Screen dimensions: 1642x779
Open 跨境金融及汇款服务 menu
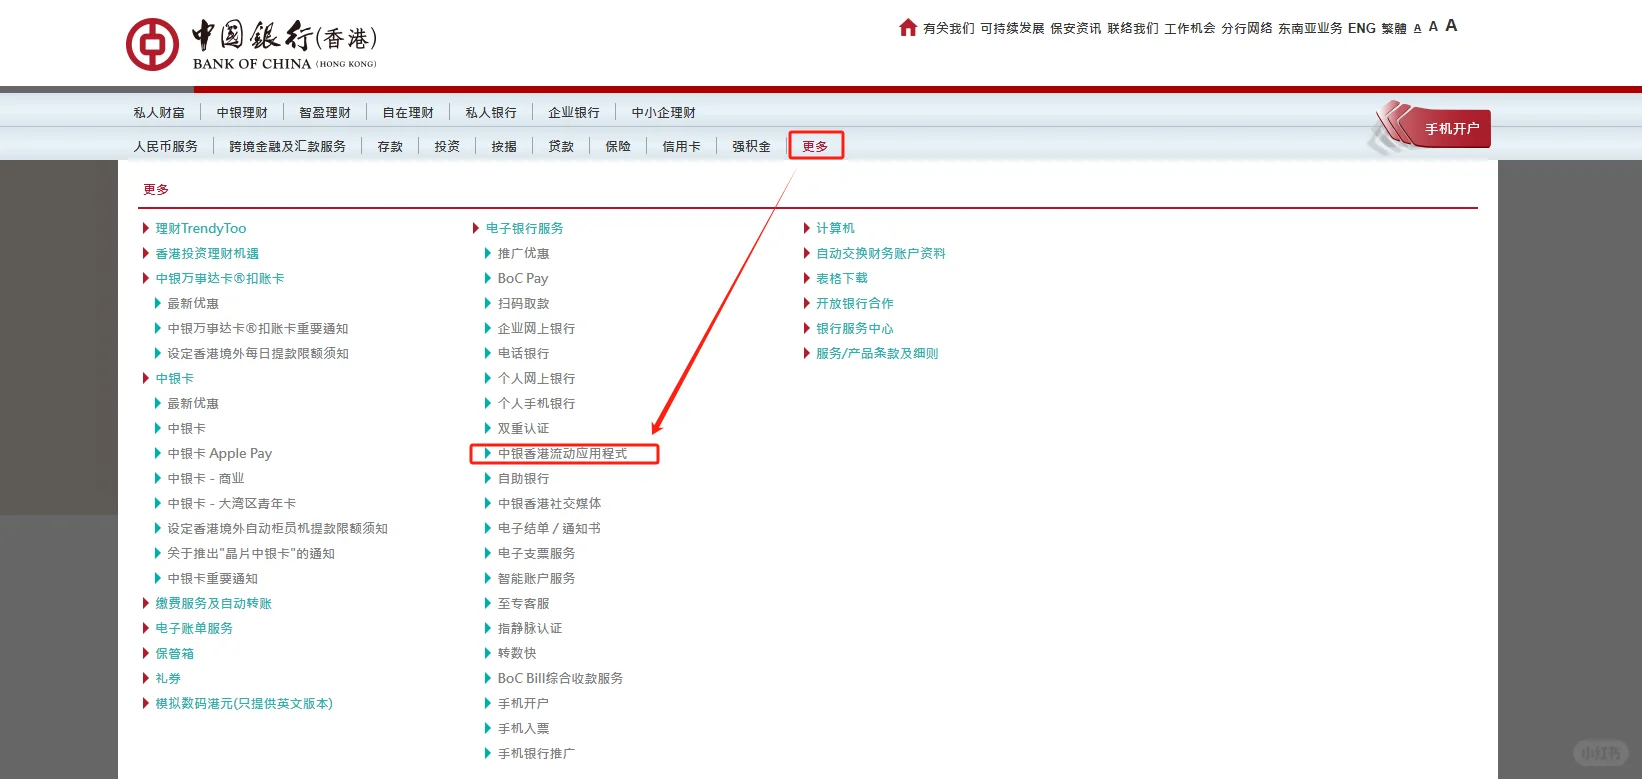click(287, 147)
